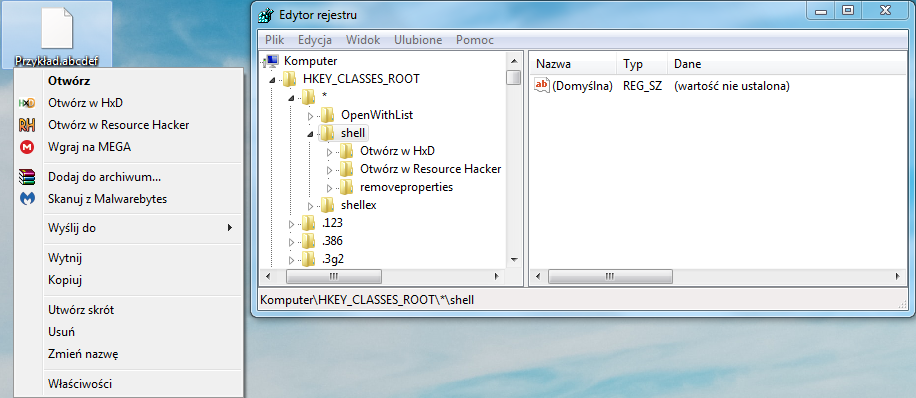The height and width of the screenshot is (398, 916).
Task: Select the .386 registry key
Action: [332, 241]
